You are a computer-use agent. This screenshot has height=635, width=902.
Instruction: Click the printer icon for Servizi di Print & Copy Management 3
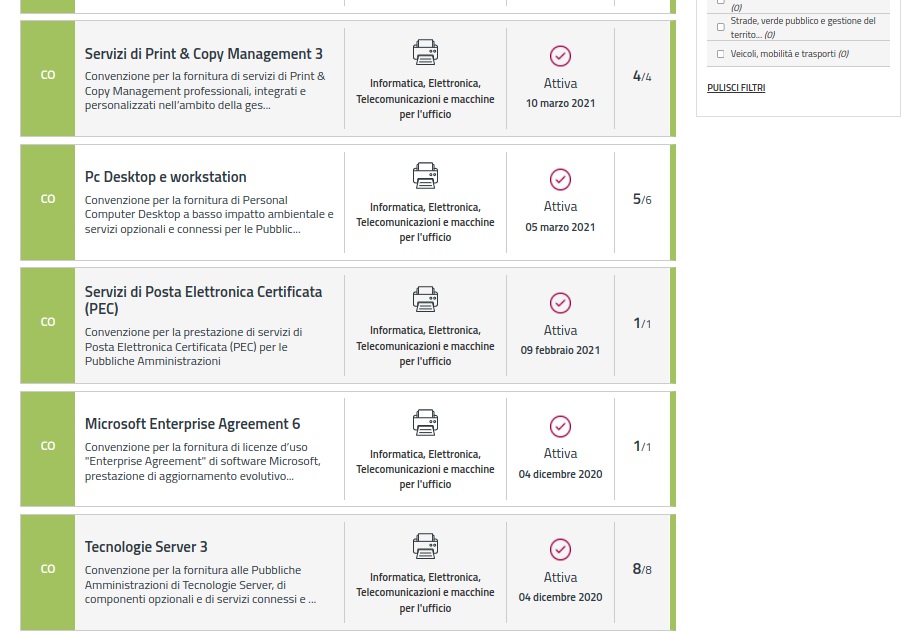pyautogui.click(x=425, y=53)
